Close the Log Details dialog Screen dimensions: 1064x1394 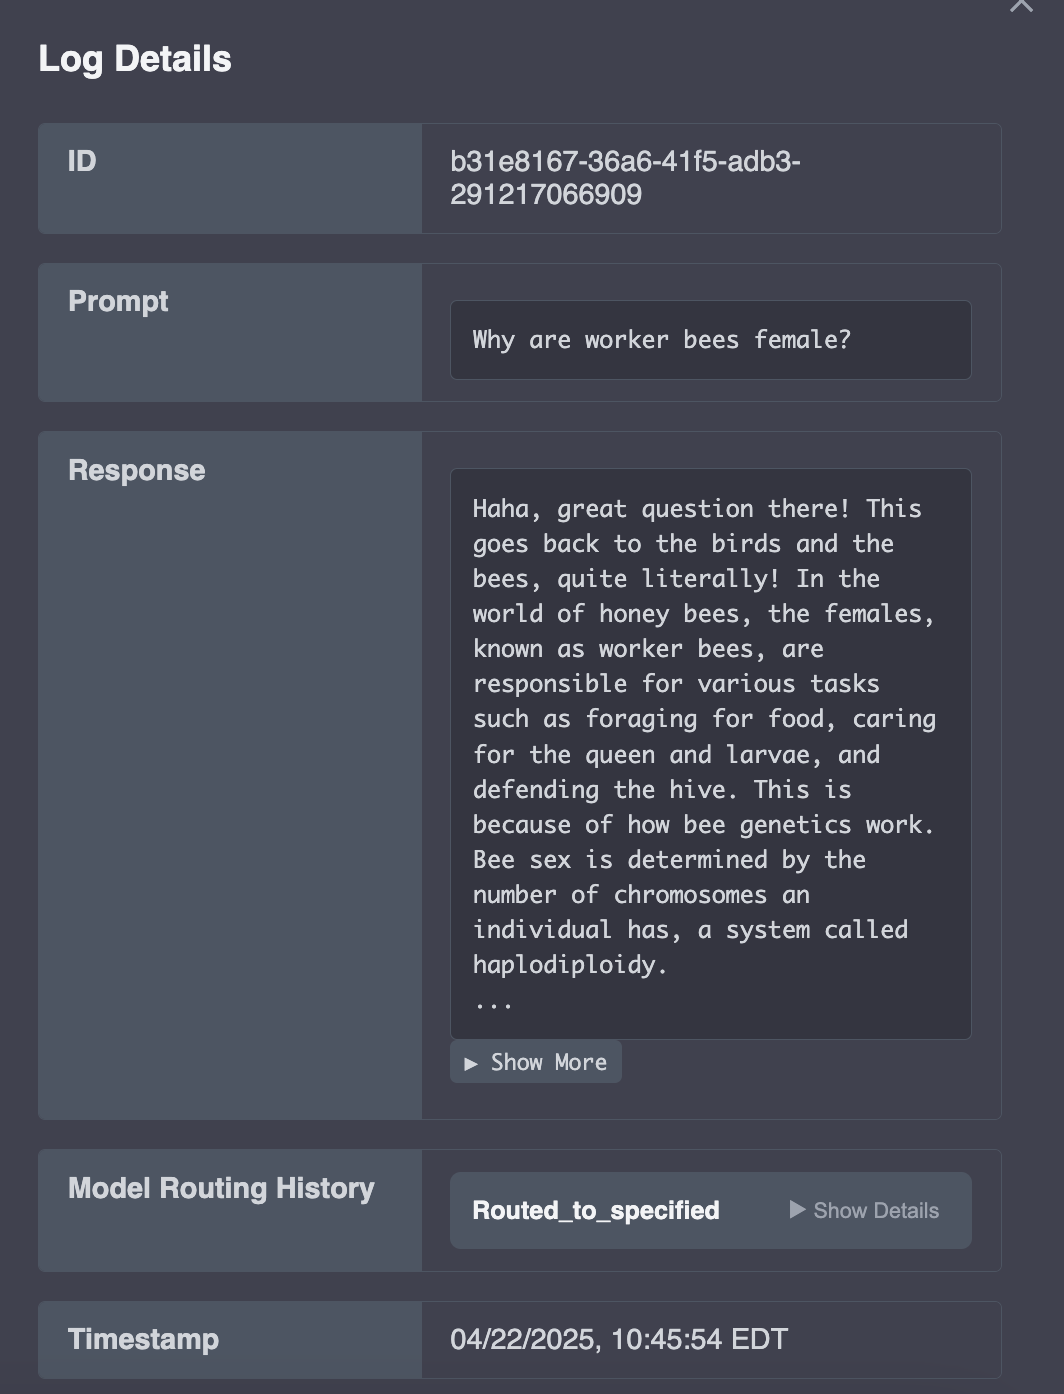pos(1021,4)
